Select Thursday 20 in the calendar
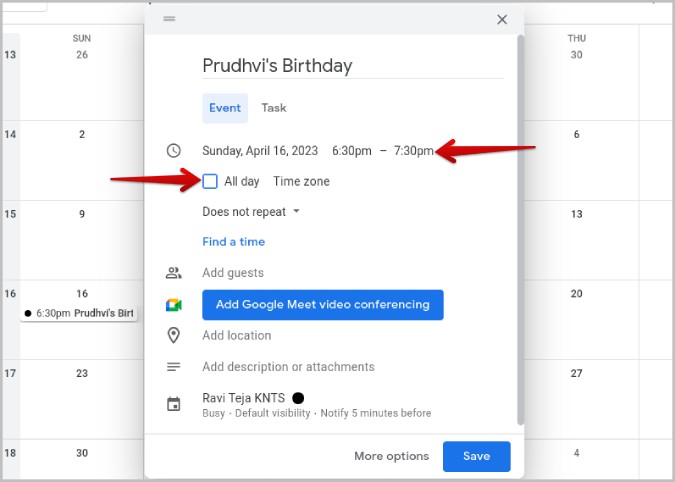Screen dimensions: 675x482 coord(576,294)
